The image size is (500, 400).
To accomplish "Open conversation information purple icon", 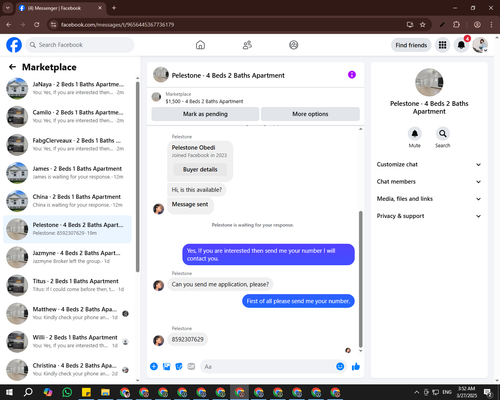I will click(x=352, y=75).
